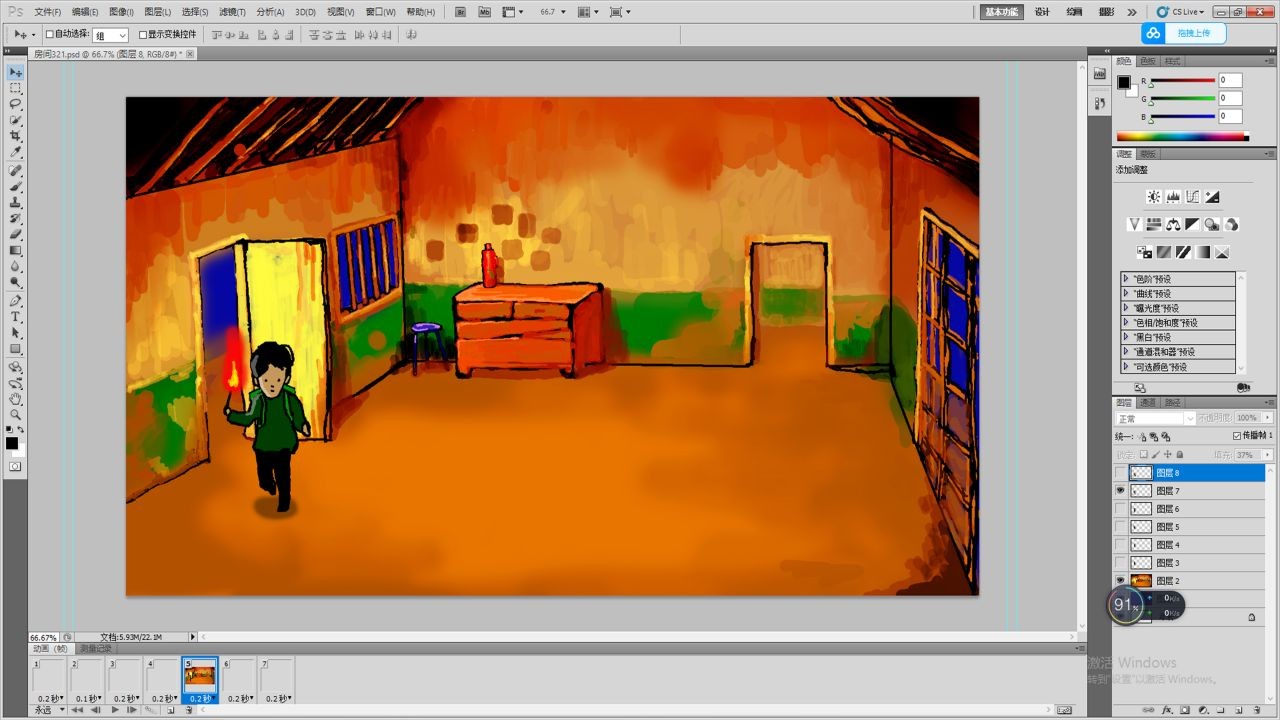Open the 永远 loop options dropdown
The image size is (1280, 720).
point(48,710)
